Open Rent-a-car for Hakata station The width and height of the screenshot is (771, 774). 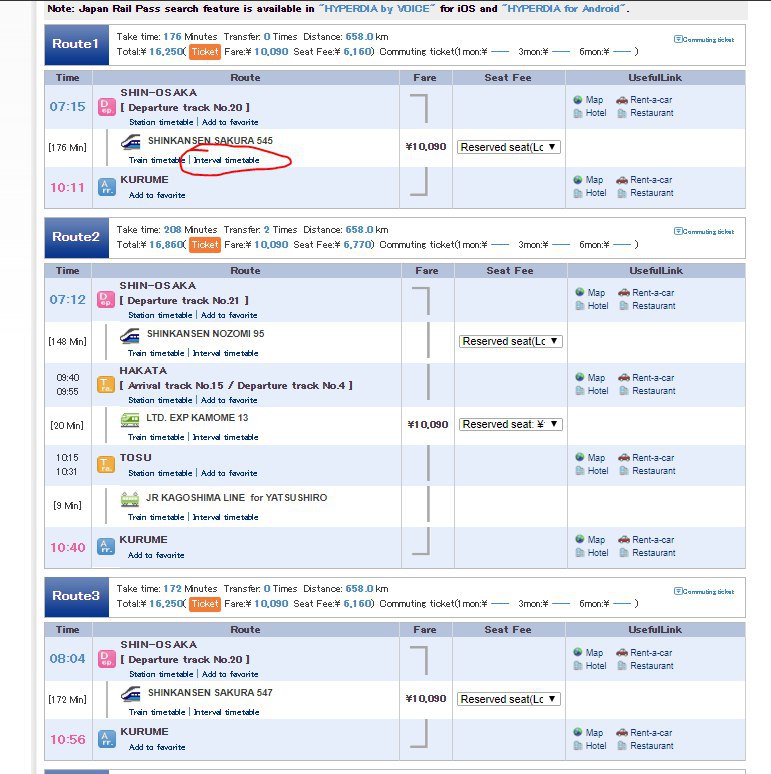pyautogui.click(x=646, y=378)
